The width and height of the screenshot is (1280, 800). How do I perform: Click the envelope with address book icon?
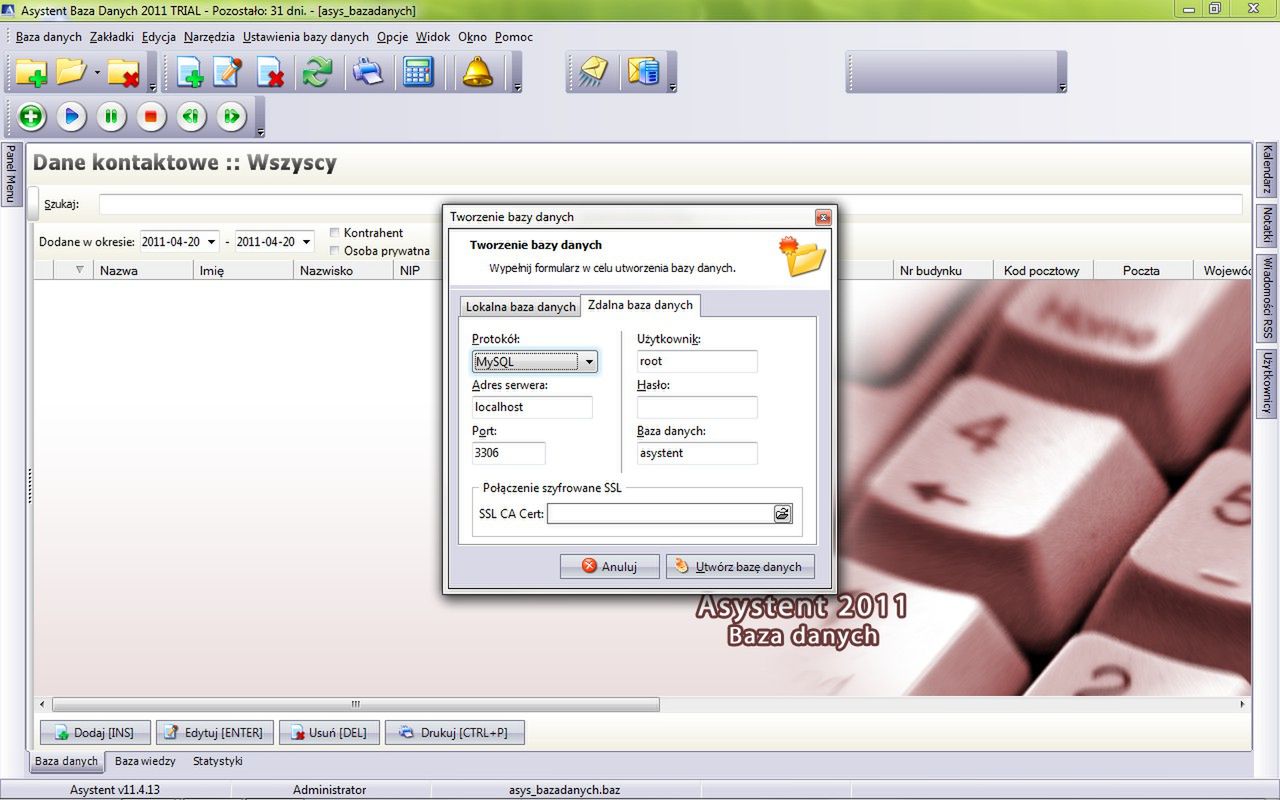643,72
